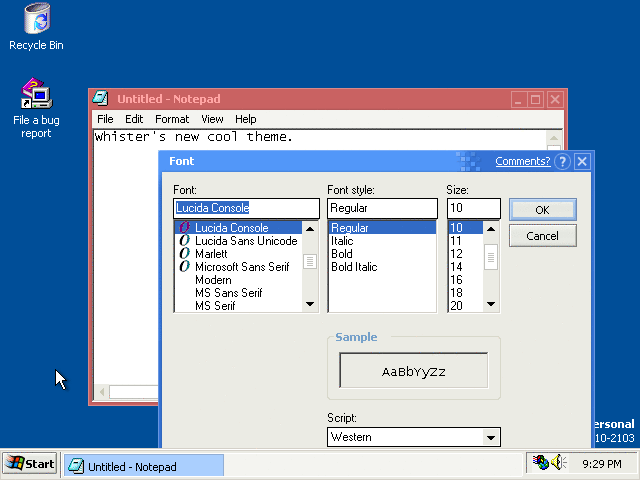
Task: Open the Help menu in Notepad
Action: pyautogui.click(x=245, y=119)
